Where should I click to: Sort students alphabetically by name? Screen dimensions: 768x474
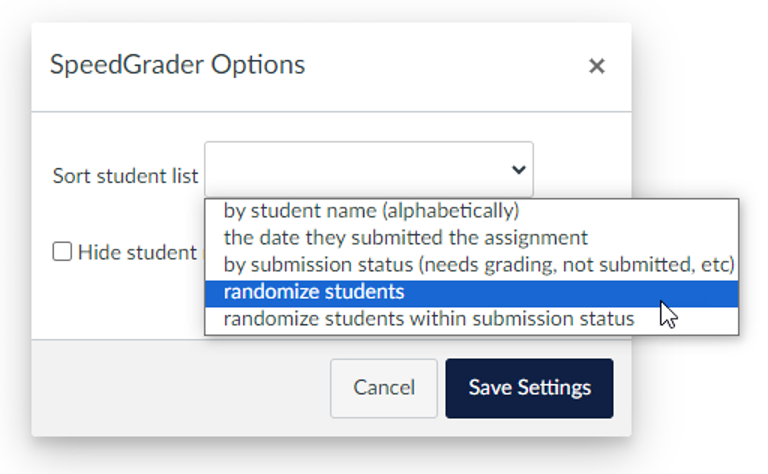click(x=371, y=211)
